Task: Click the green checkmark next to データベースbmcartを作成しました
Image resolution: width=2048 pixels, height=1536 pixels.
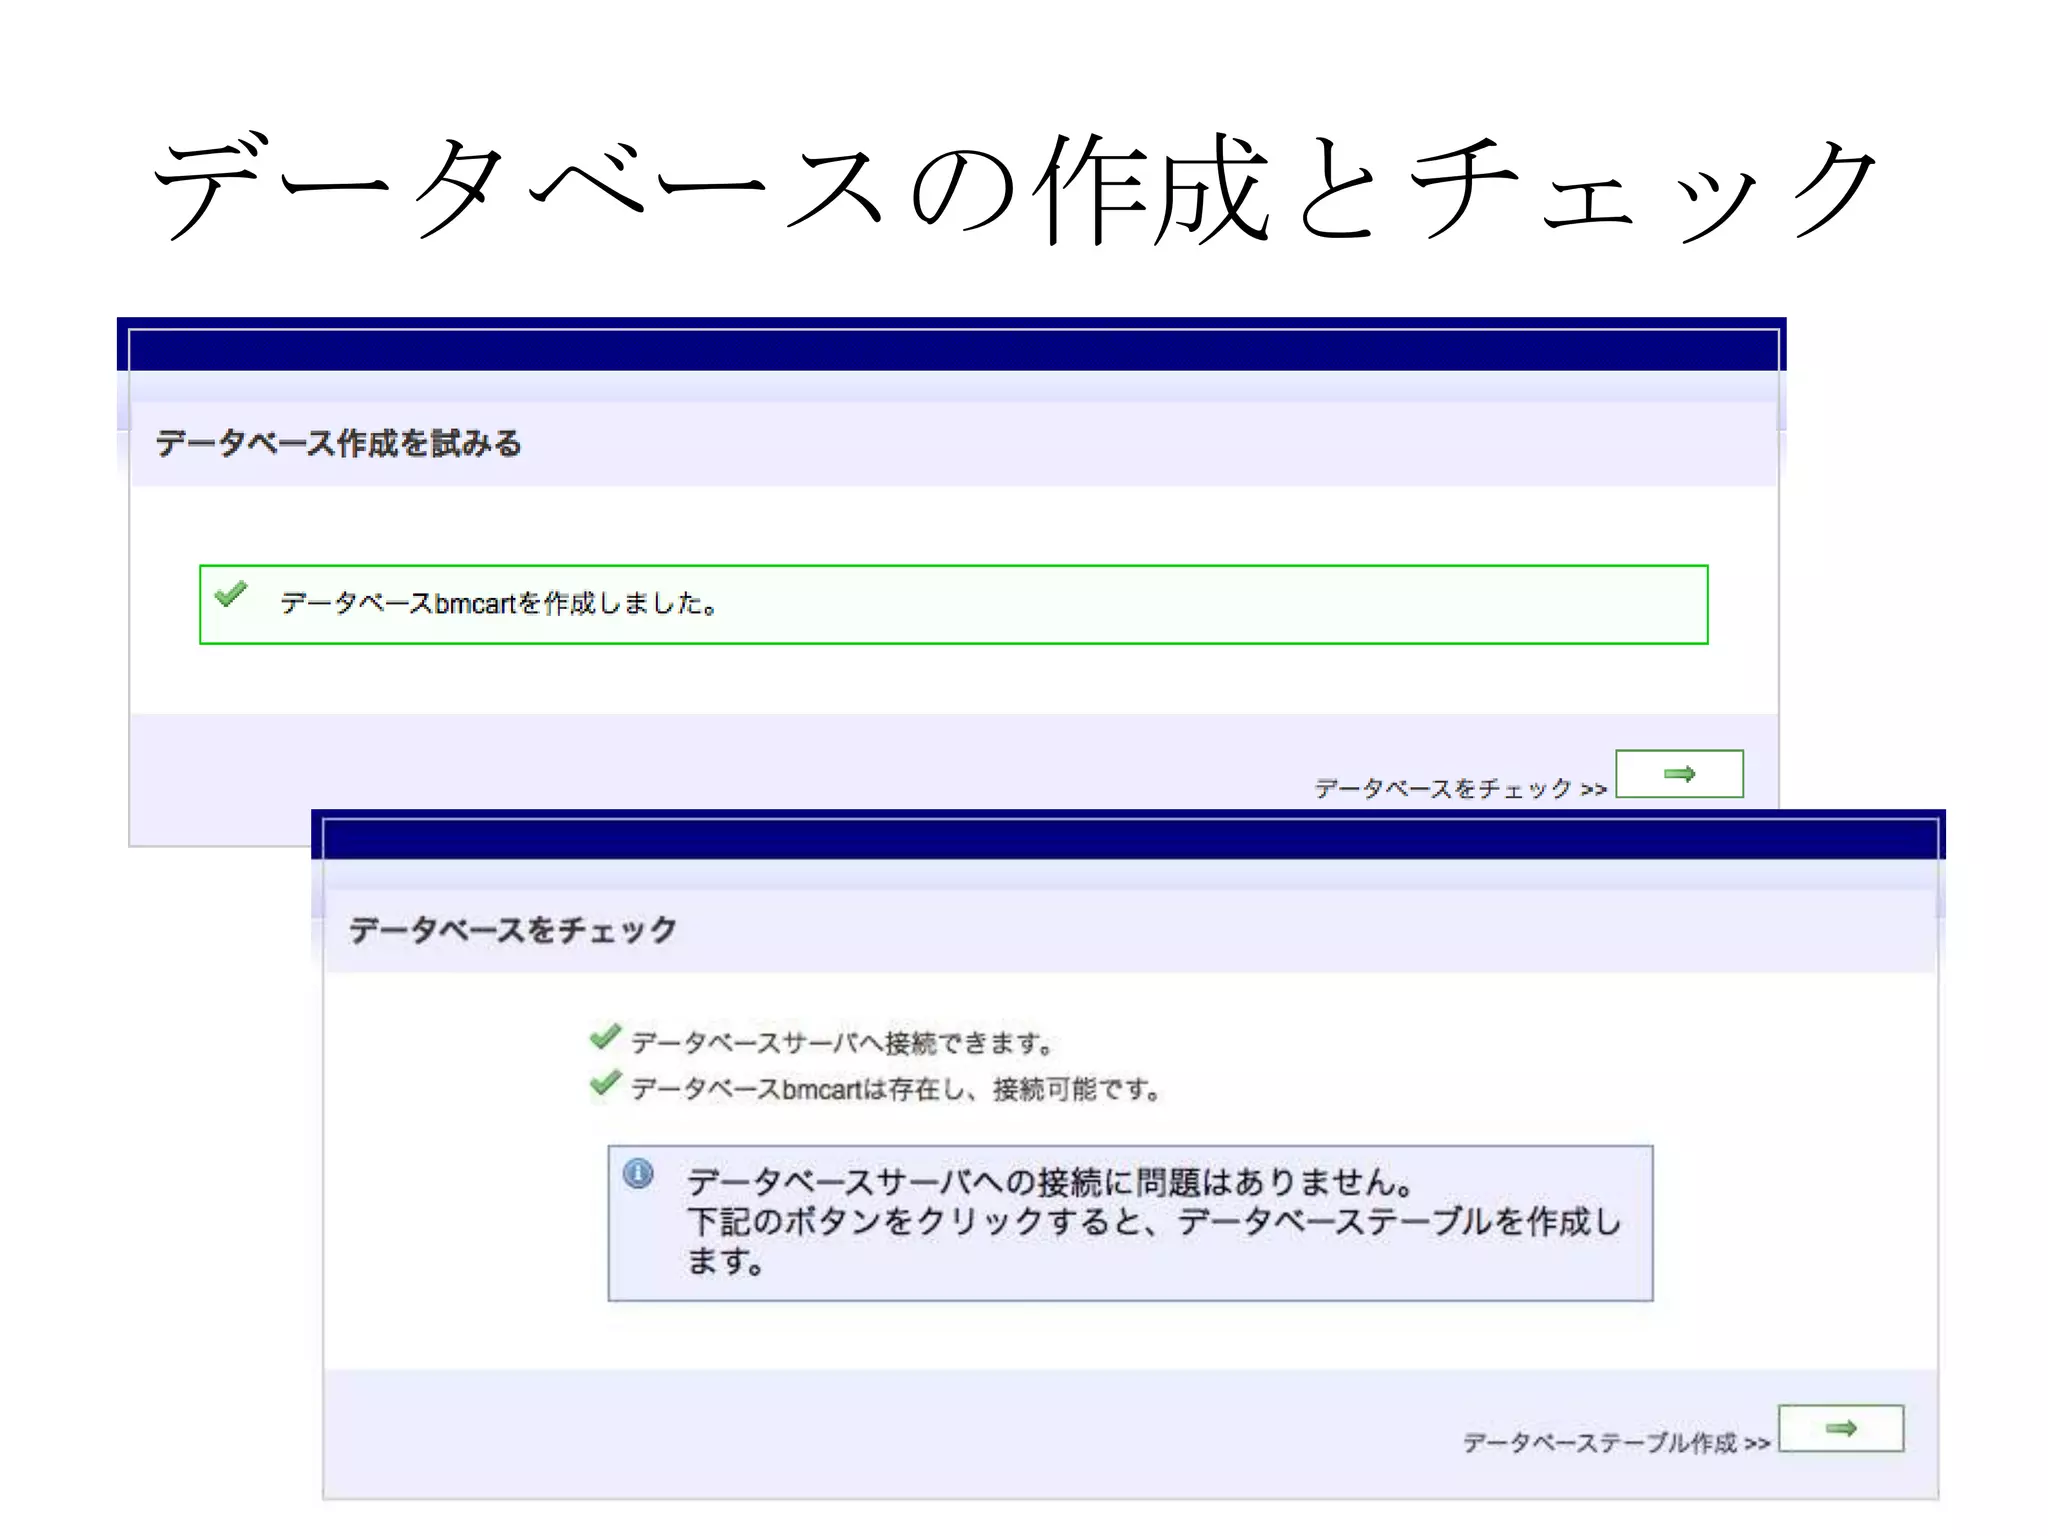Action: [x=231, y=594]
